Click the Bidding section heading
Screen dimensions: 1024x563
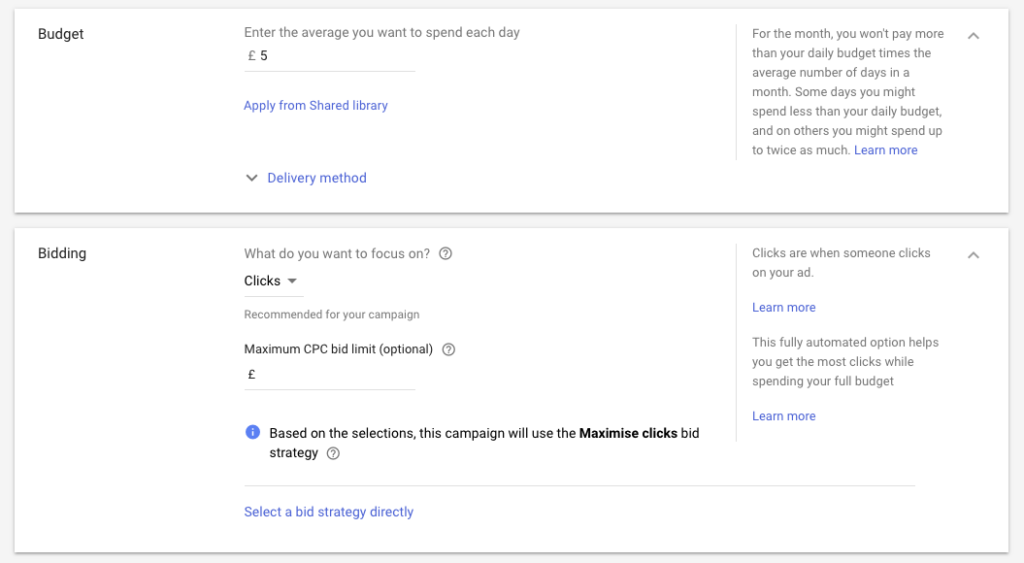pos(62,253)
